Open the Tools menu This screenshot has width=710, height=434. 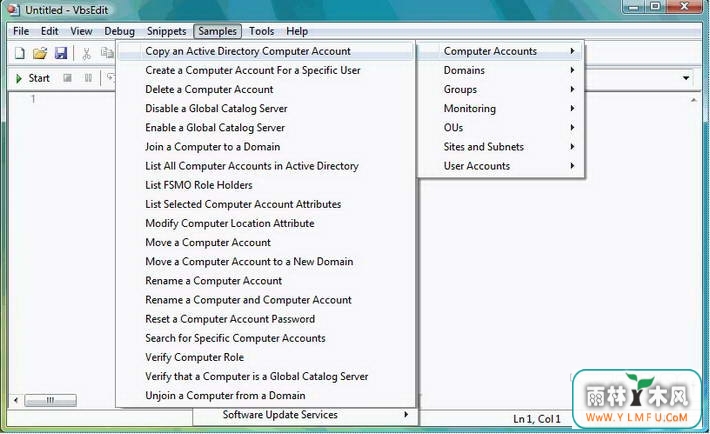(x=261, y=31)
